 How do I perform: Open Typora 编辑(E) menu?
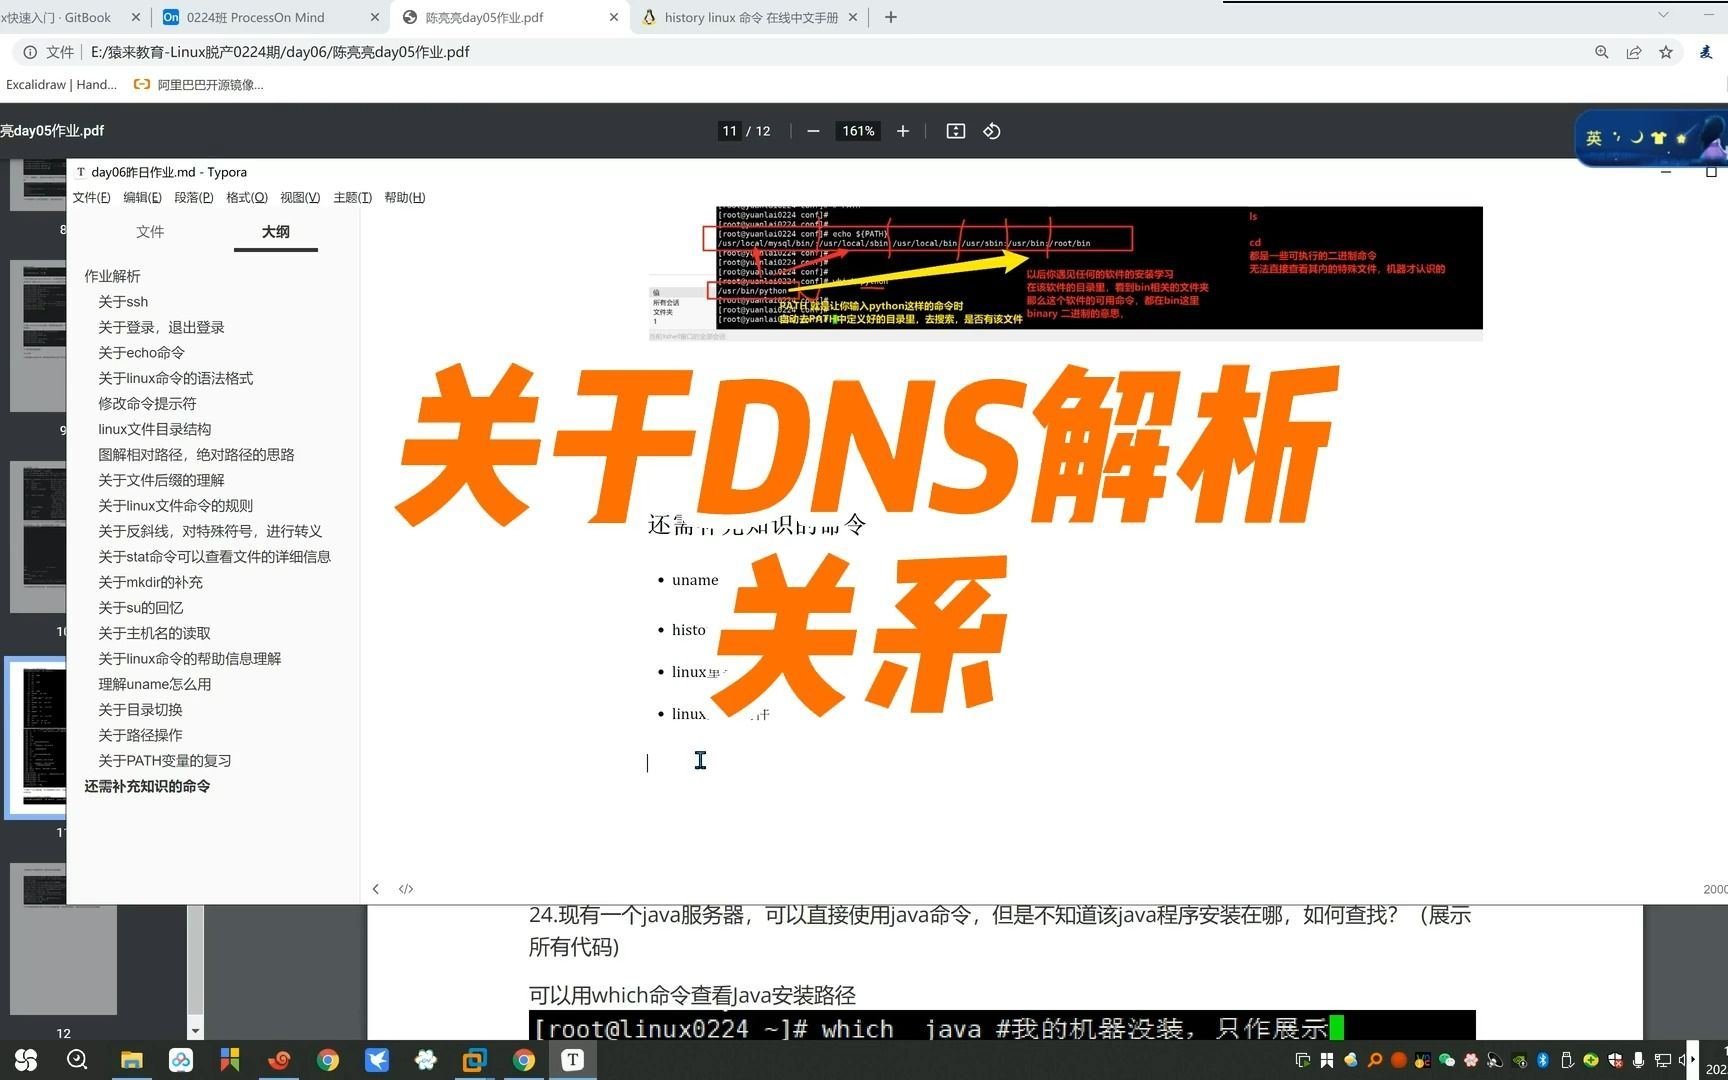point(142,198)
